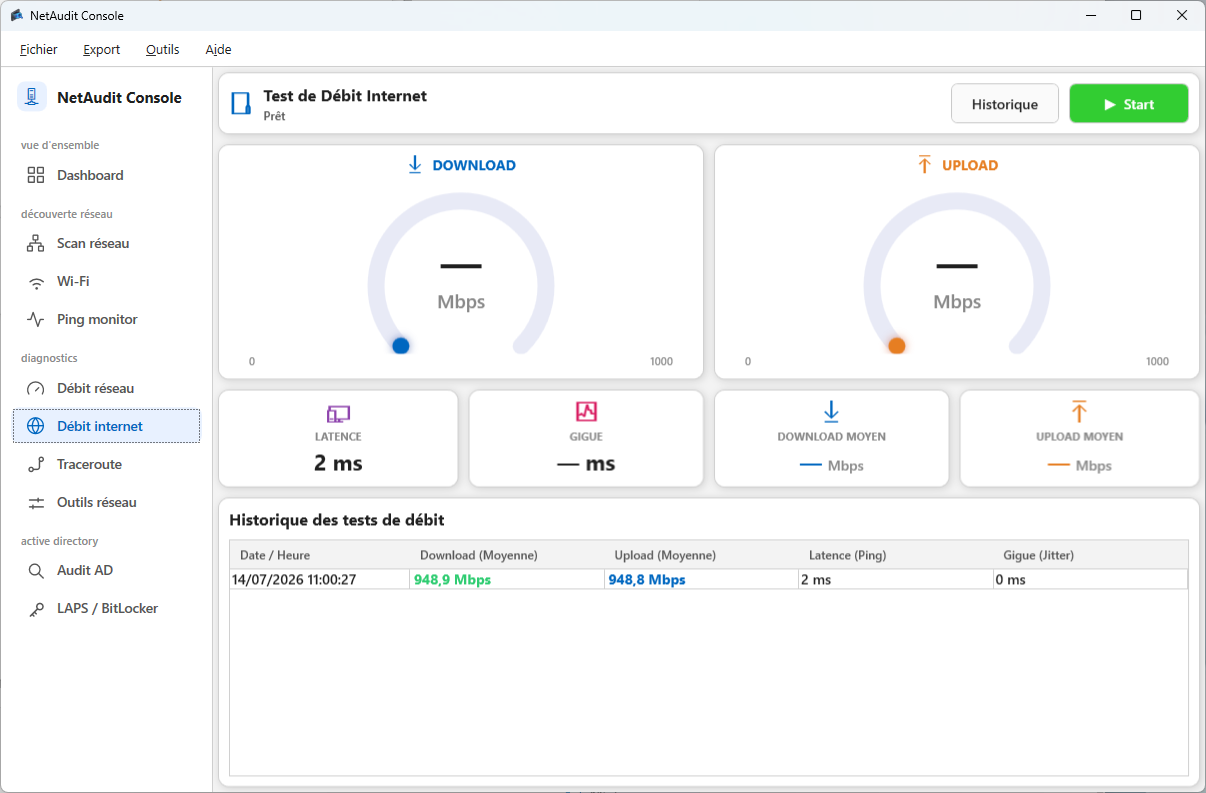Screen dimensions: 1206x793
Task: Open the Traceroute tool
Action: pos(106,464)
